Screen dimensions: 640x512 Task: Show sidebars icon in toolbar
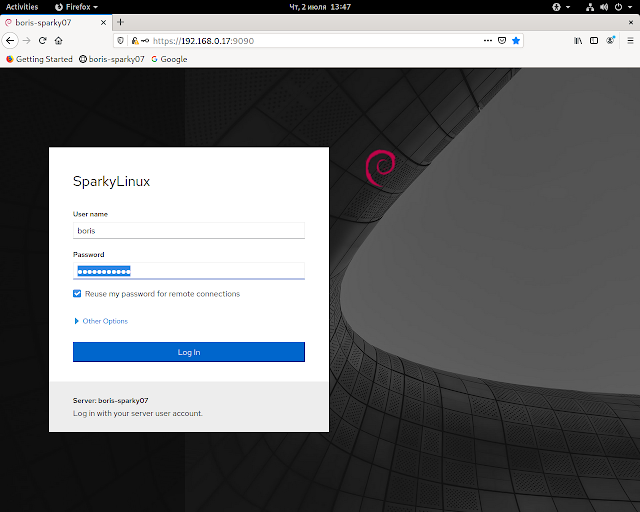pos(594,40)
